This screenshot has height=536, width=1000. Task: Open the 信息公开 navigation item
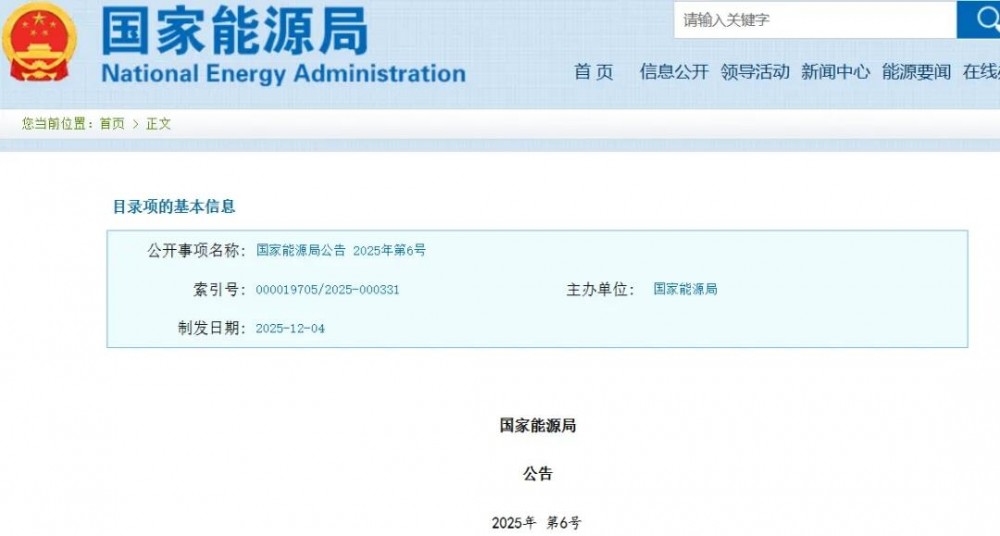674,72
